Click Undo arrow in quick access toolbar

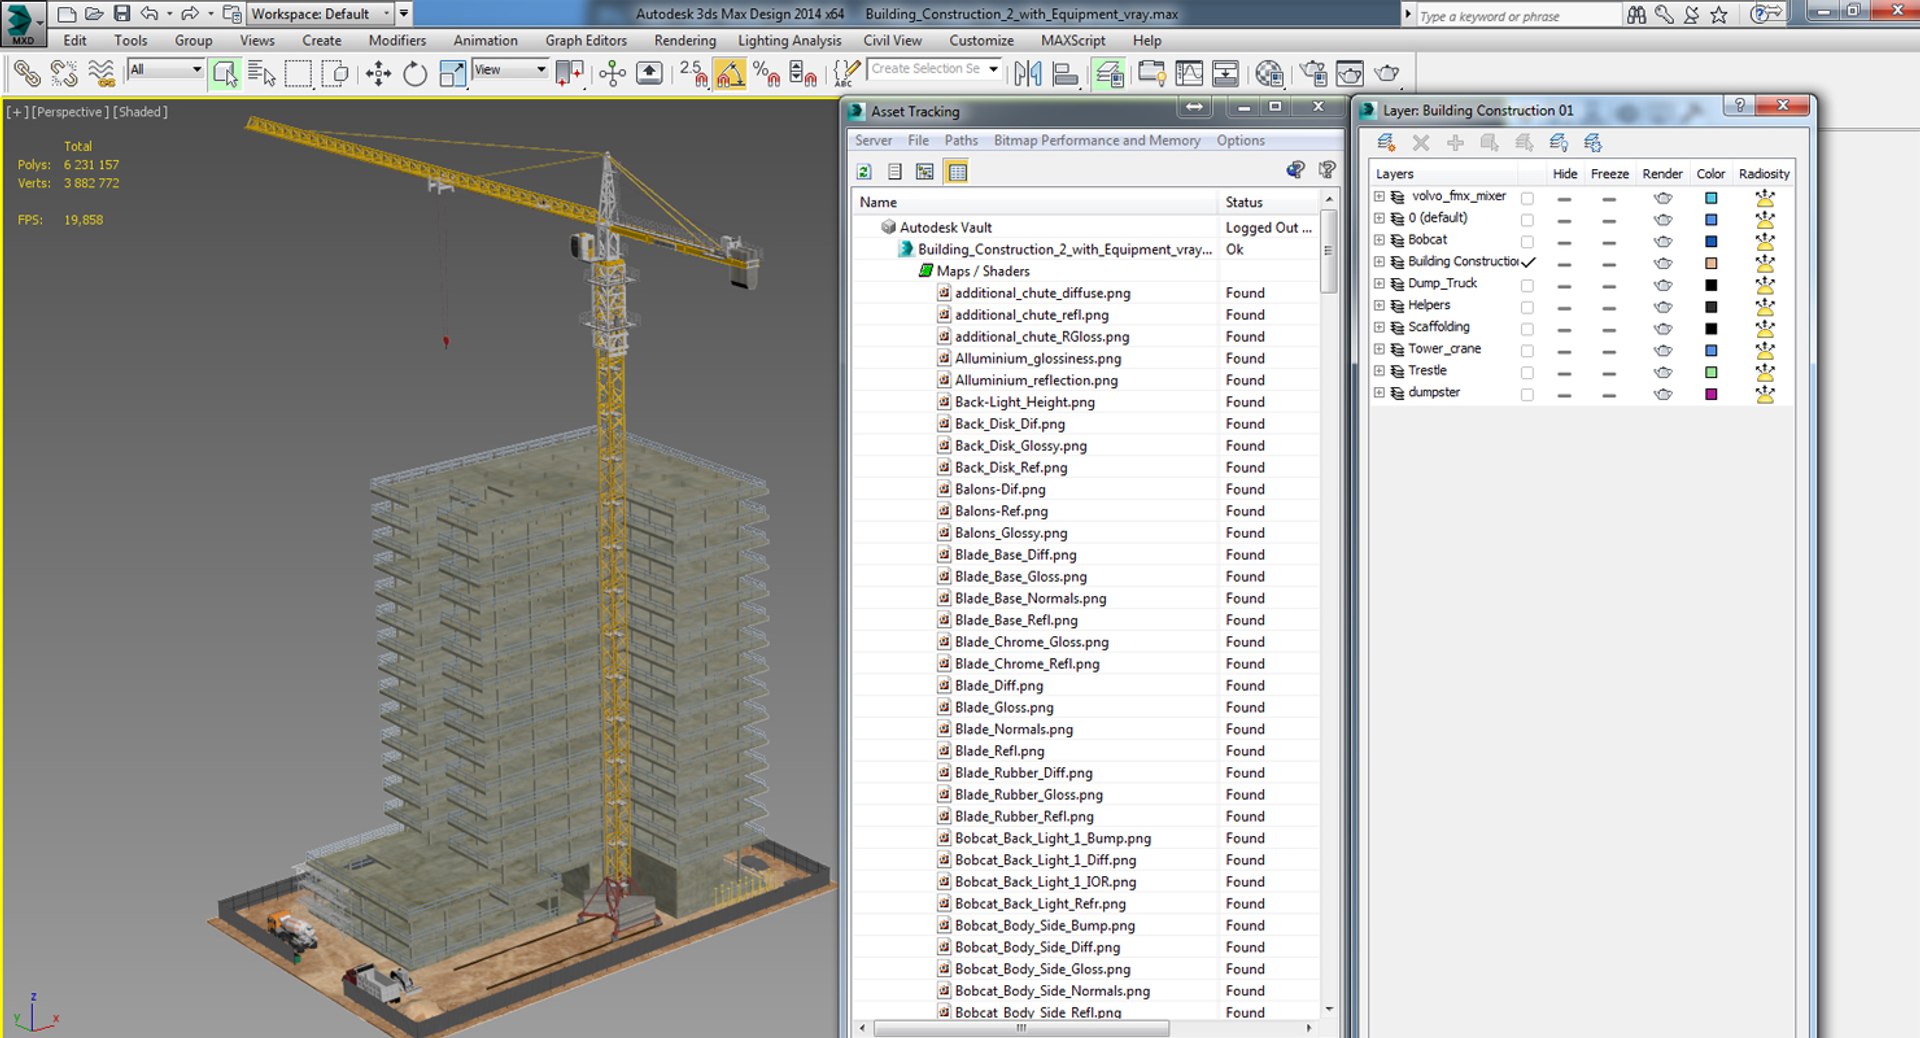point(149,14)
